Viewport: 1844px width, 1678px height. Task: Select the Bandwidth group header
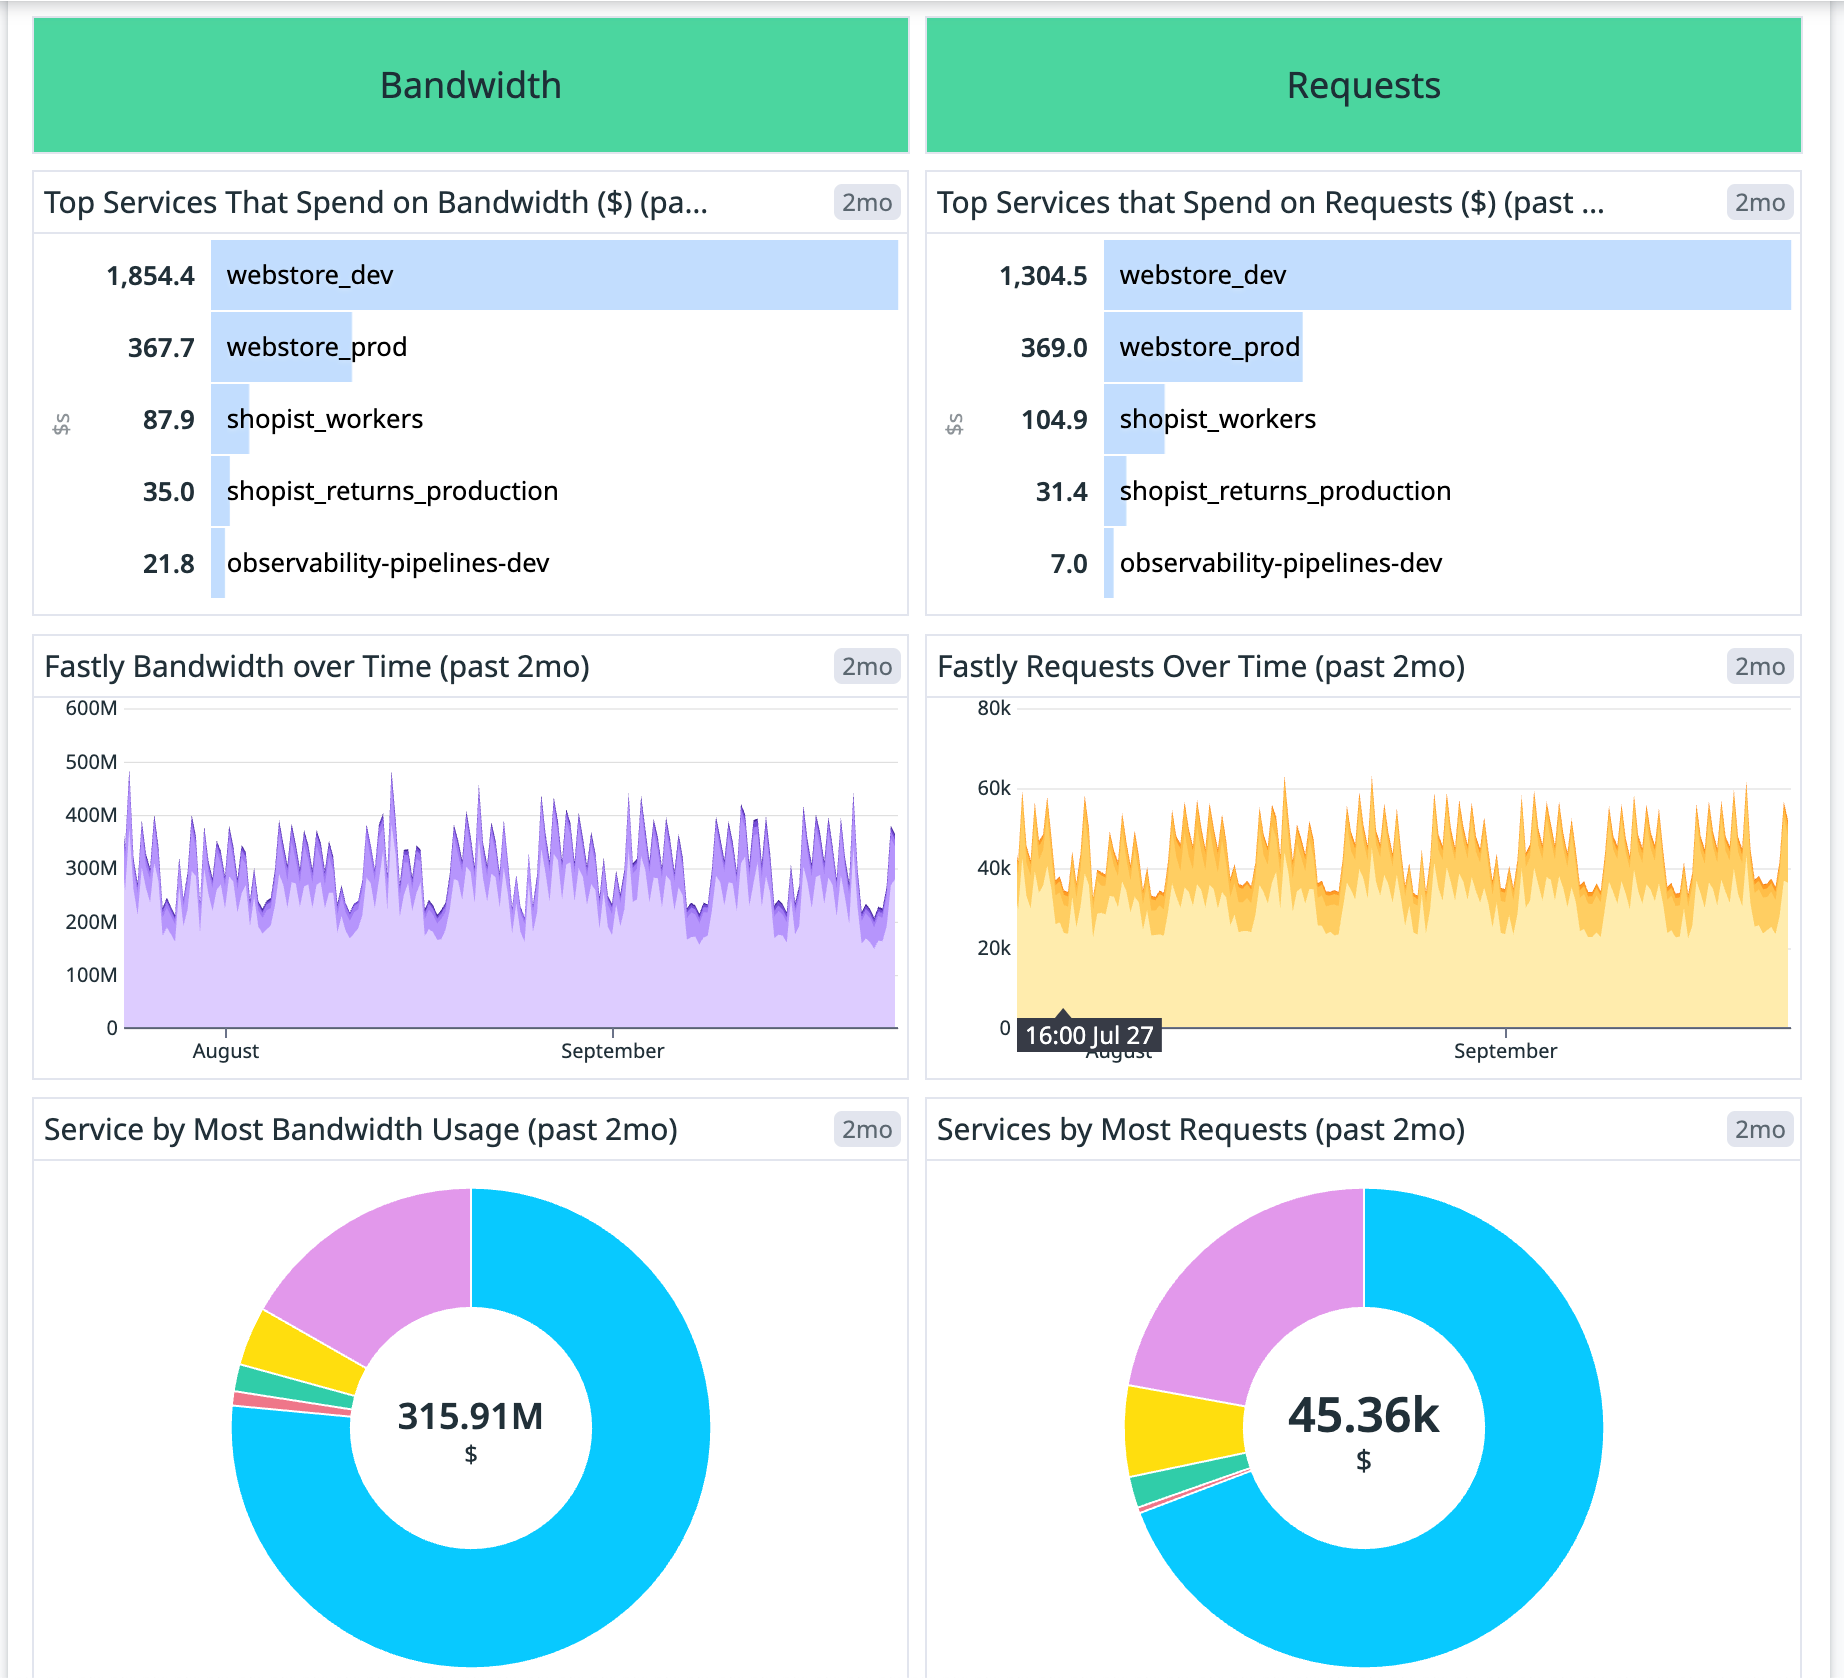click(470, 85)
